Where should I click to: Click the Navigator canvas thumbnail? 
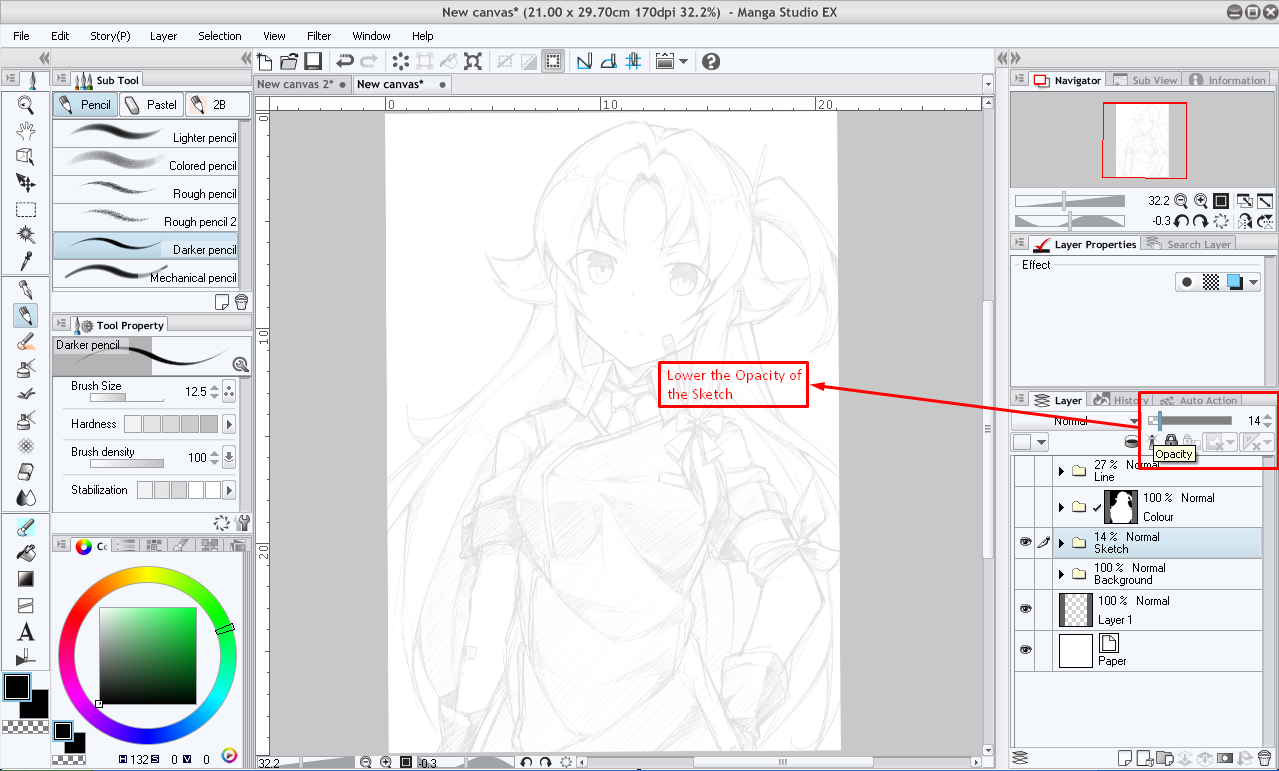[1143, 140]
